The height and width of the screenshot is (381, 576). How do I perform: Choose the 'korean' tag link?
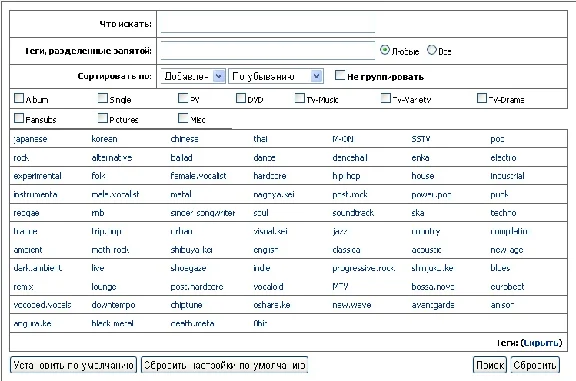pos(104,139)
